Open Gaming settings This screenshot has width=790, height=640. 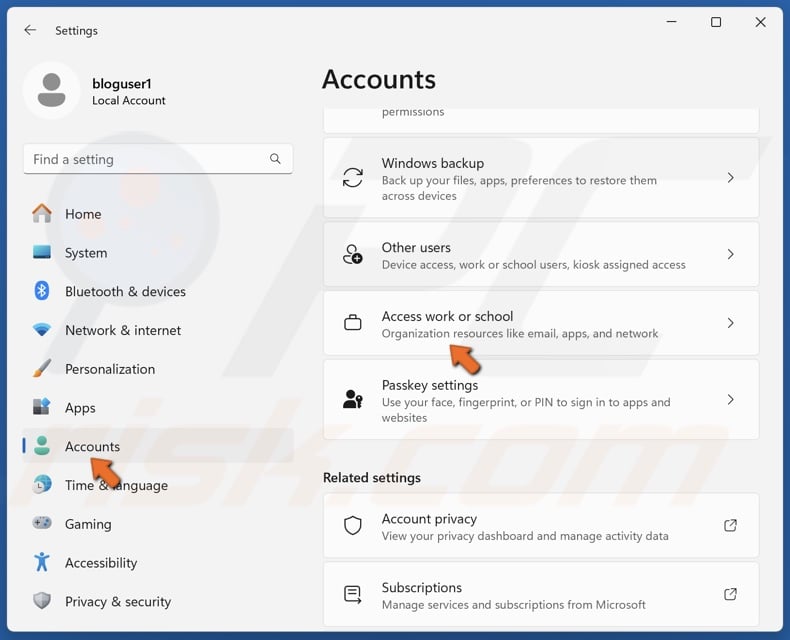click(x=158, y=524)
